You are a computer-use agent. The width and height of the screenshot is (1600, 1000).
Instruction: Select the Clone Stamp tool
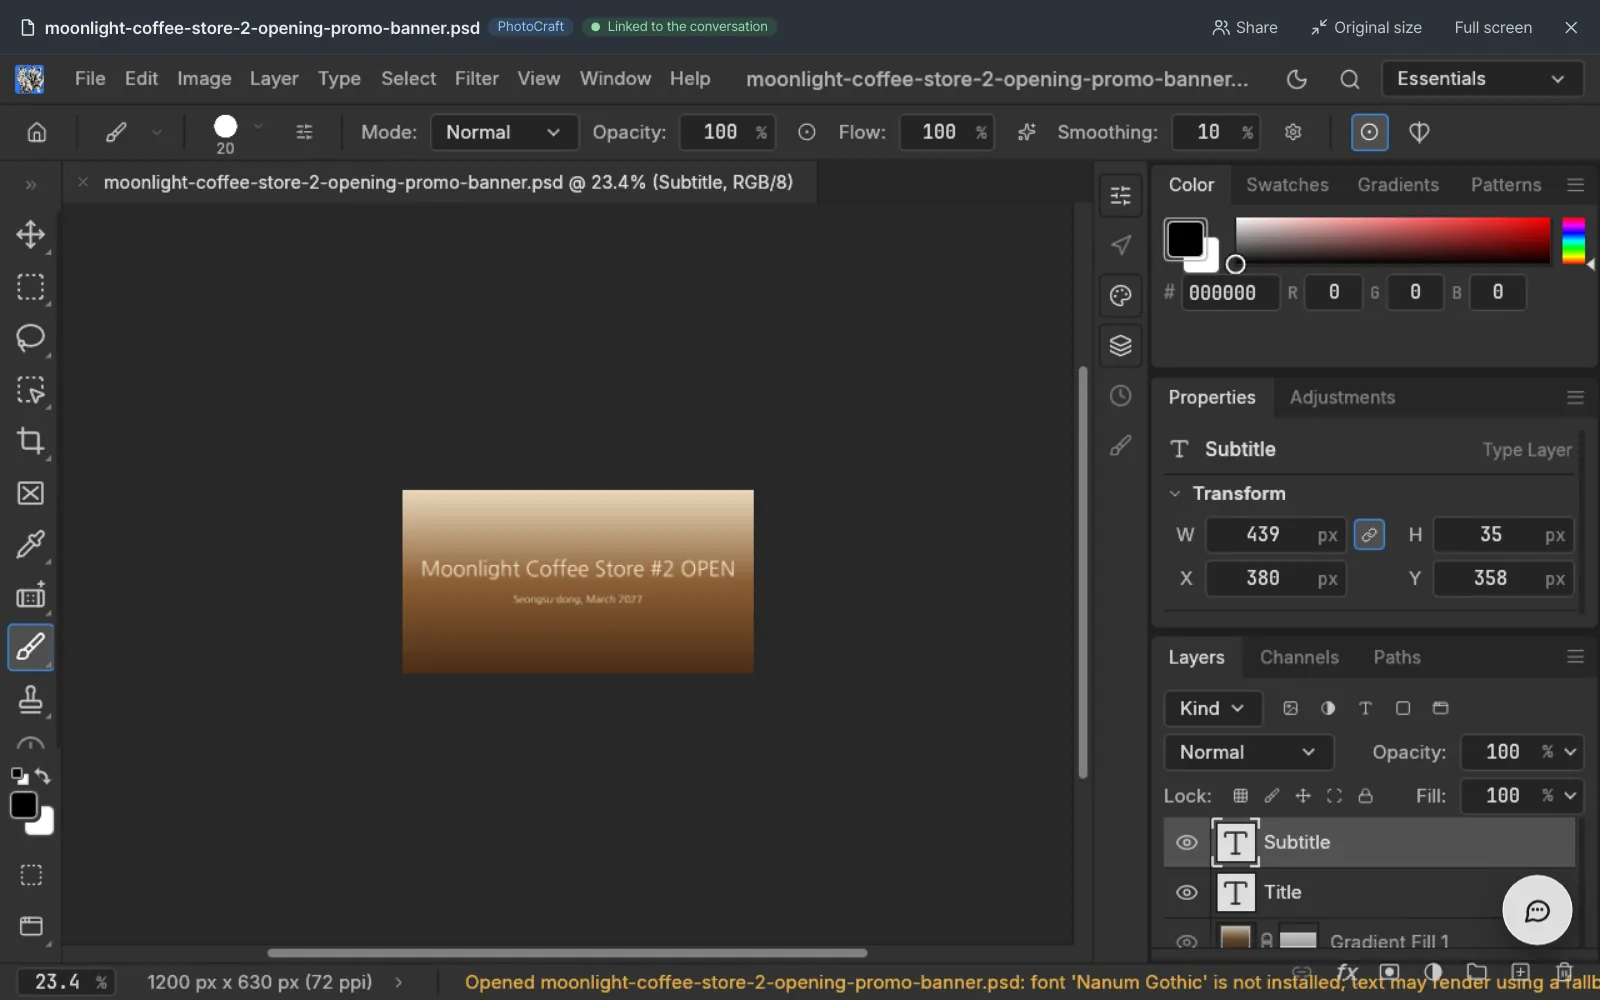(x=31, y=699)
